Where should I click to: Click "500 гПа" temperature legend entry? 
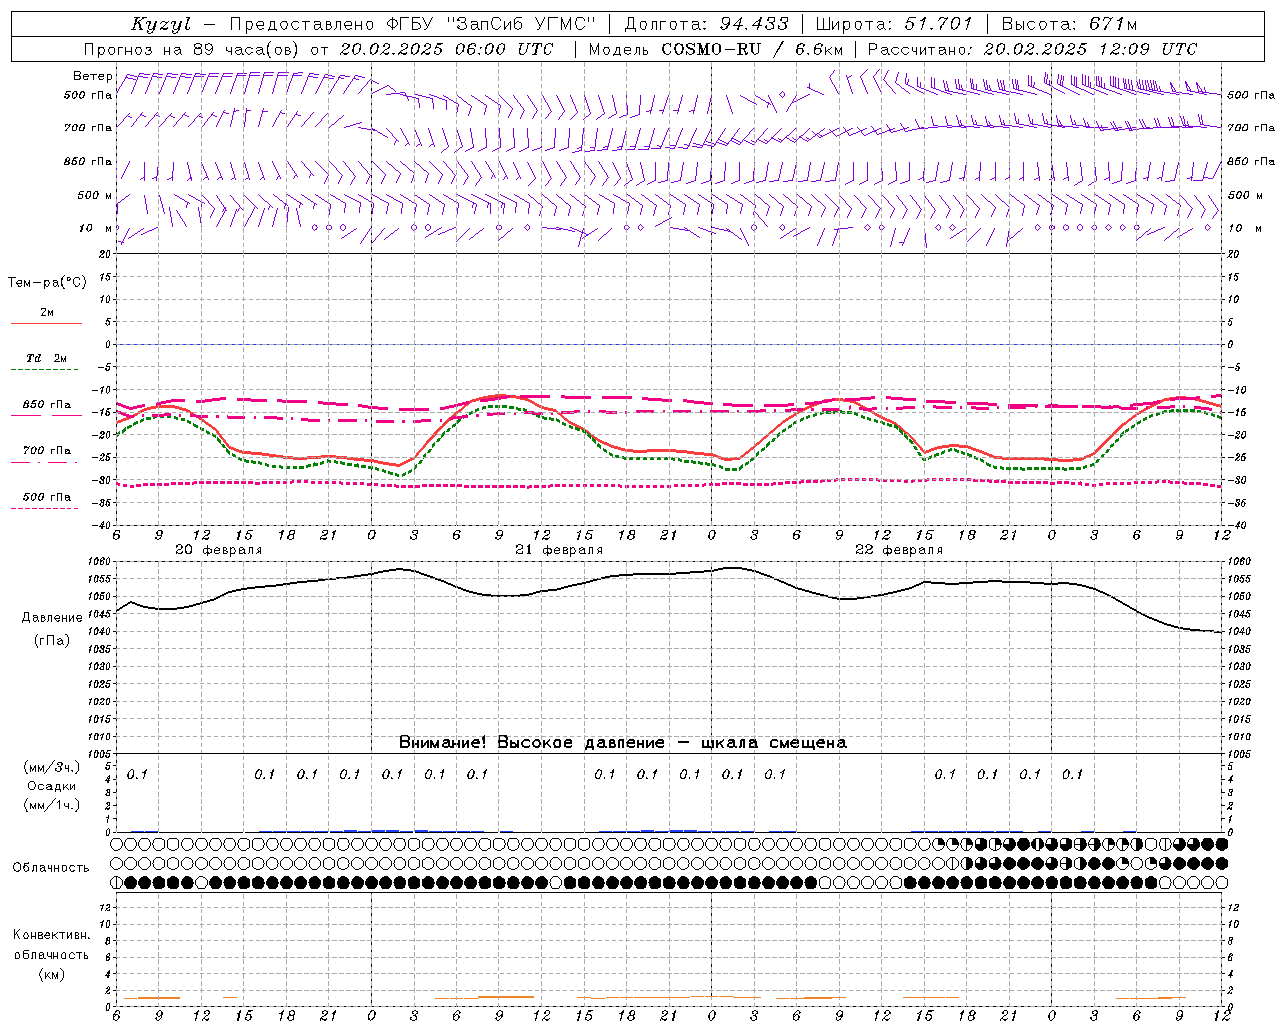click(46, 497)
